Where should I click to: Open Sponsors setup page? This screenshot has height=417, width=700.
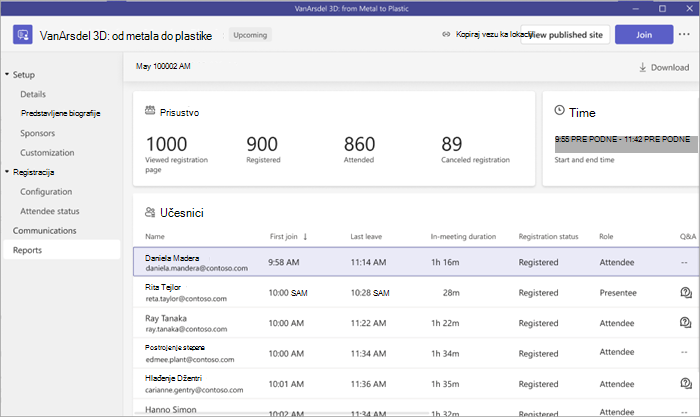pyautogui.click(x=38, y=133)
